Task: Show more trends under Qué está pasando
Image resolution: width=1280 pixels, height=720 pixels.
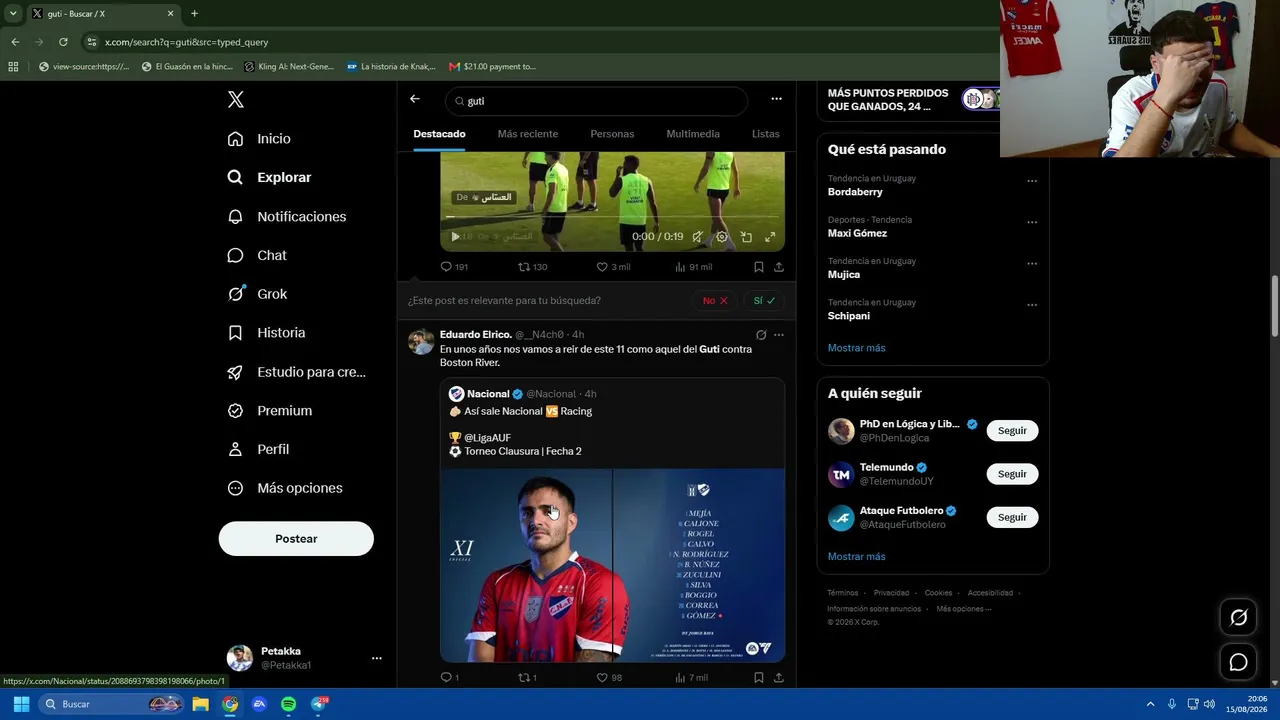Action: 857,348
